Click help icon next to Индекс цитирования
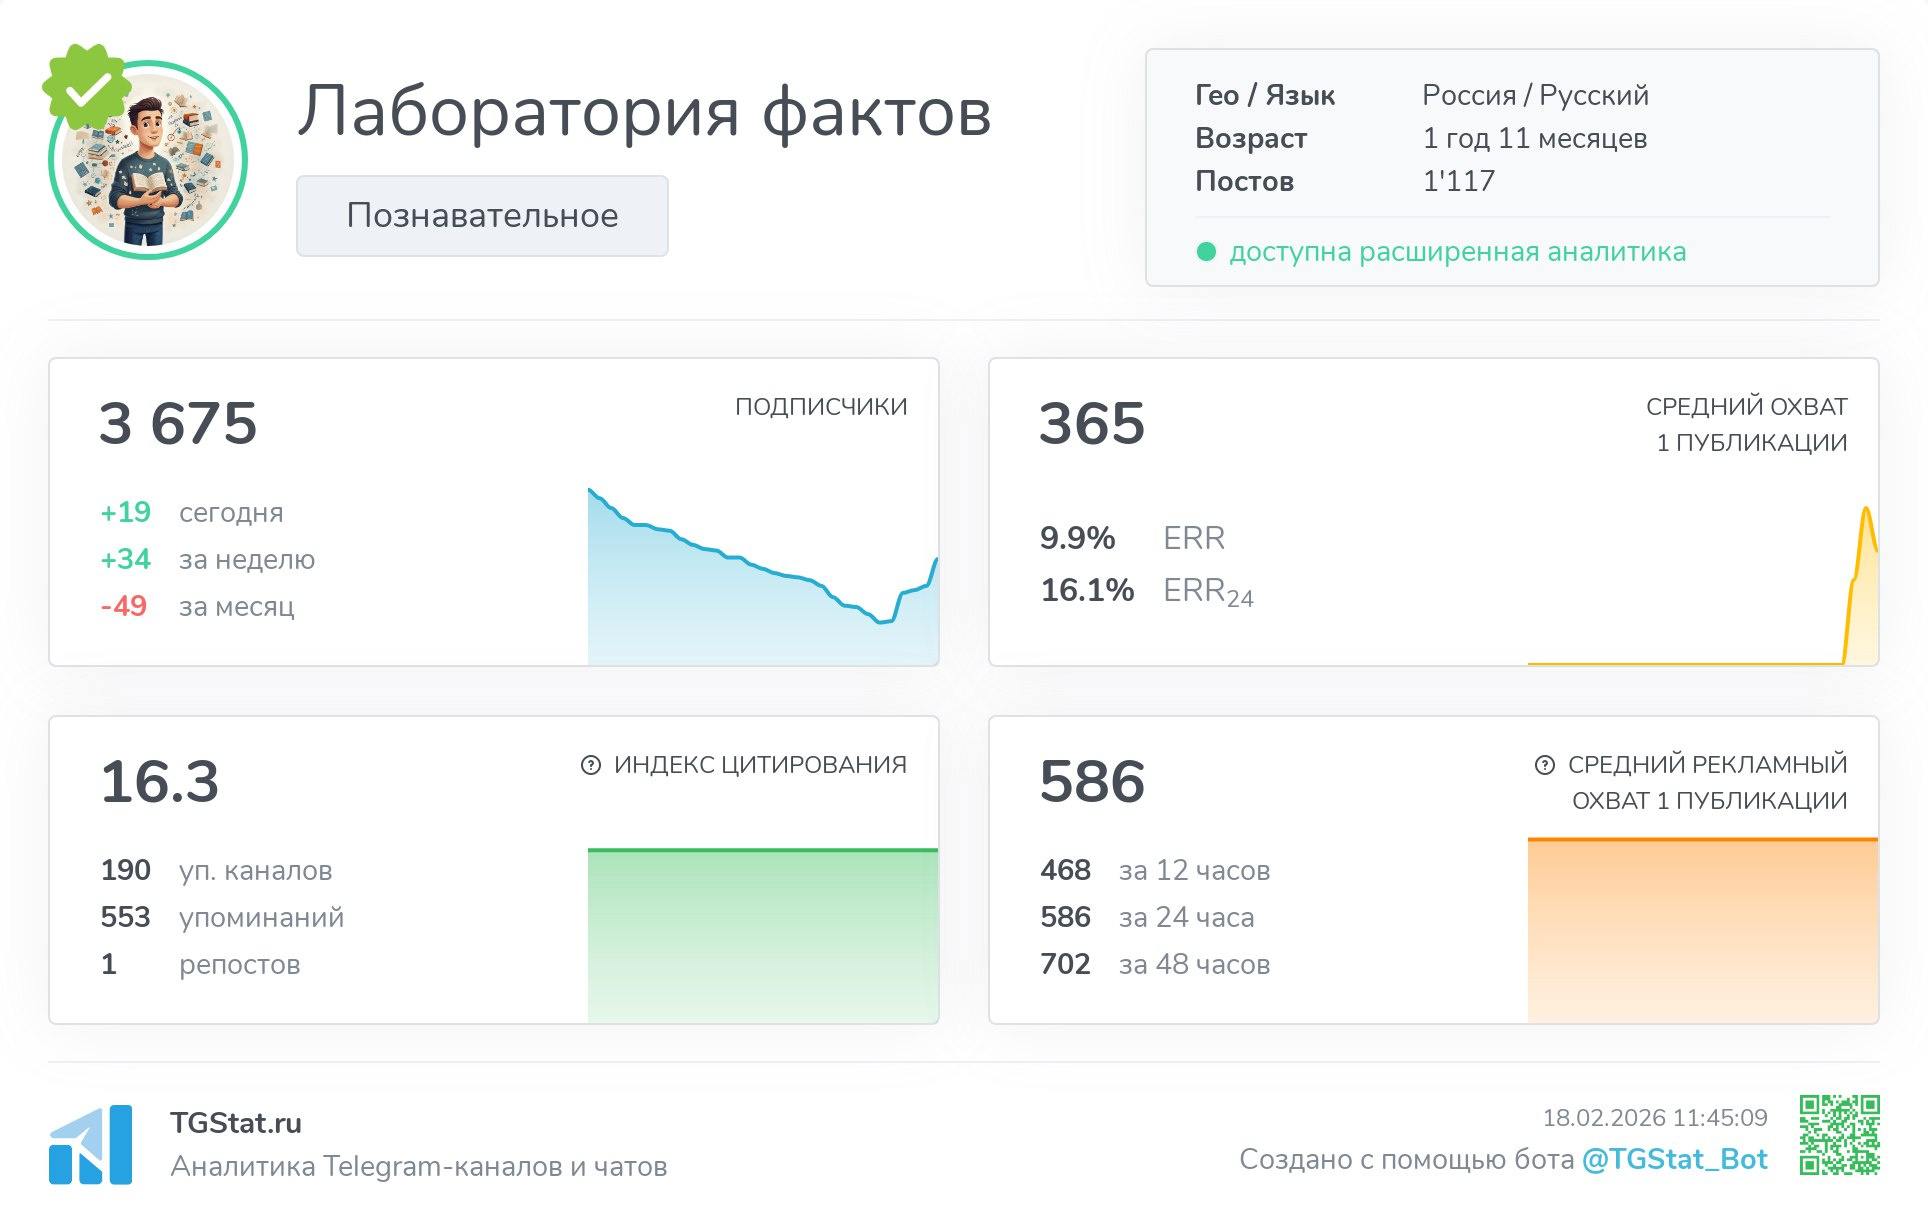 click(x=591, y=765)
